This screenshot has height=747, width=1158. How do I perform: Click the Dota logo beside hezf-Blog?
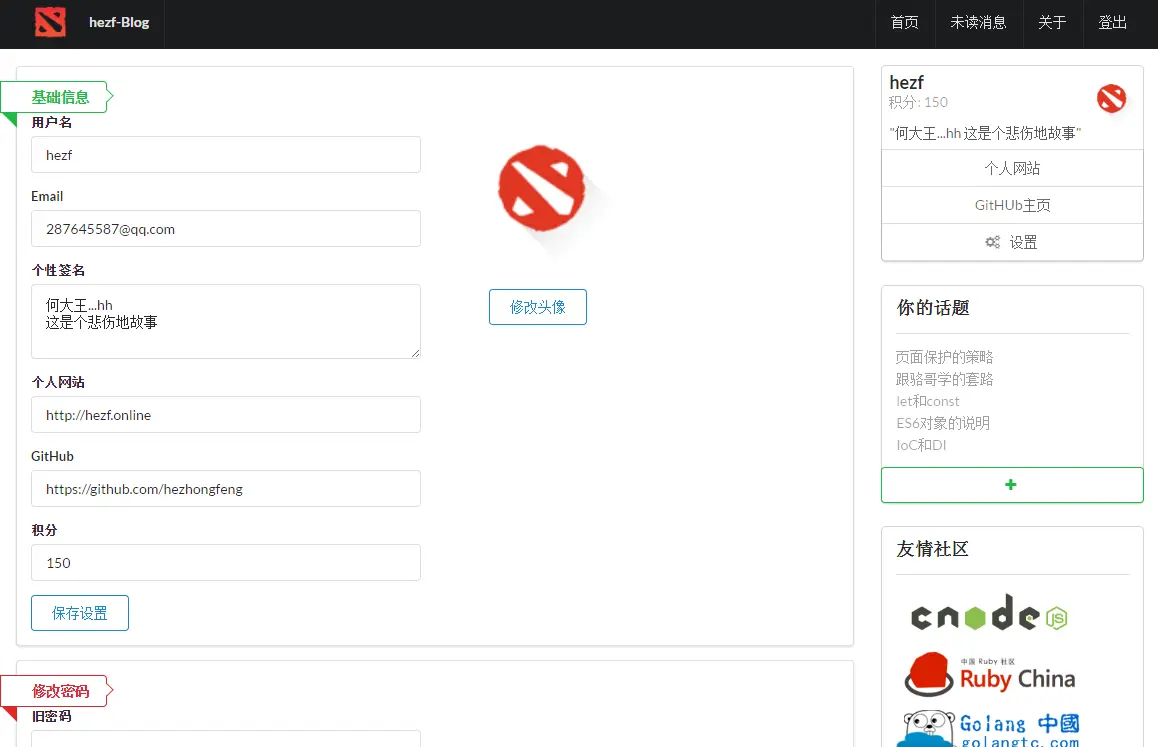point(51,23)
